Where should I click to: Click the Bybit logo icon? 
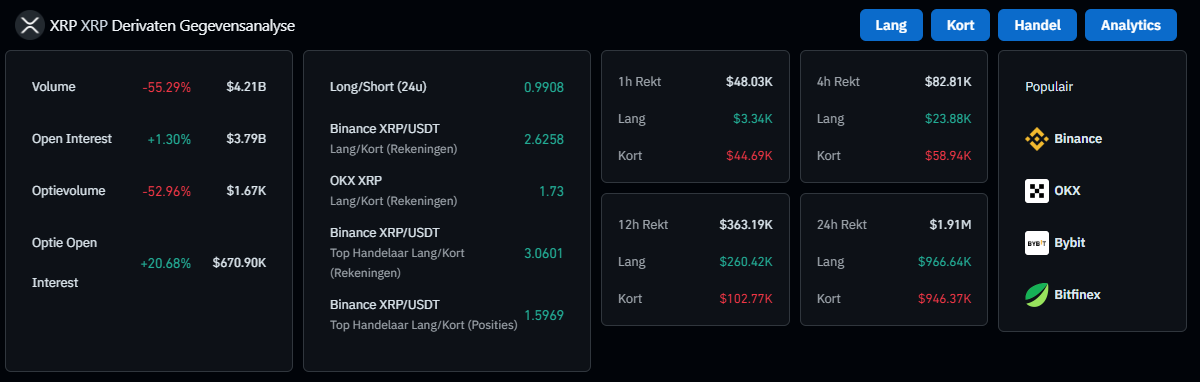1037,243
